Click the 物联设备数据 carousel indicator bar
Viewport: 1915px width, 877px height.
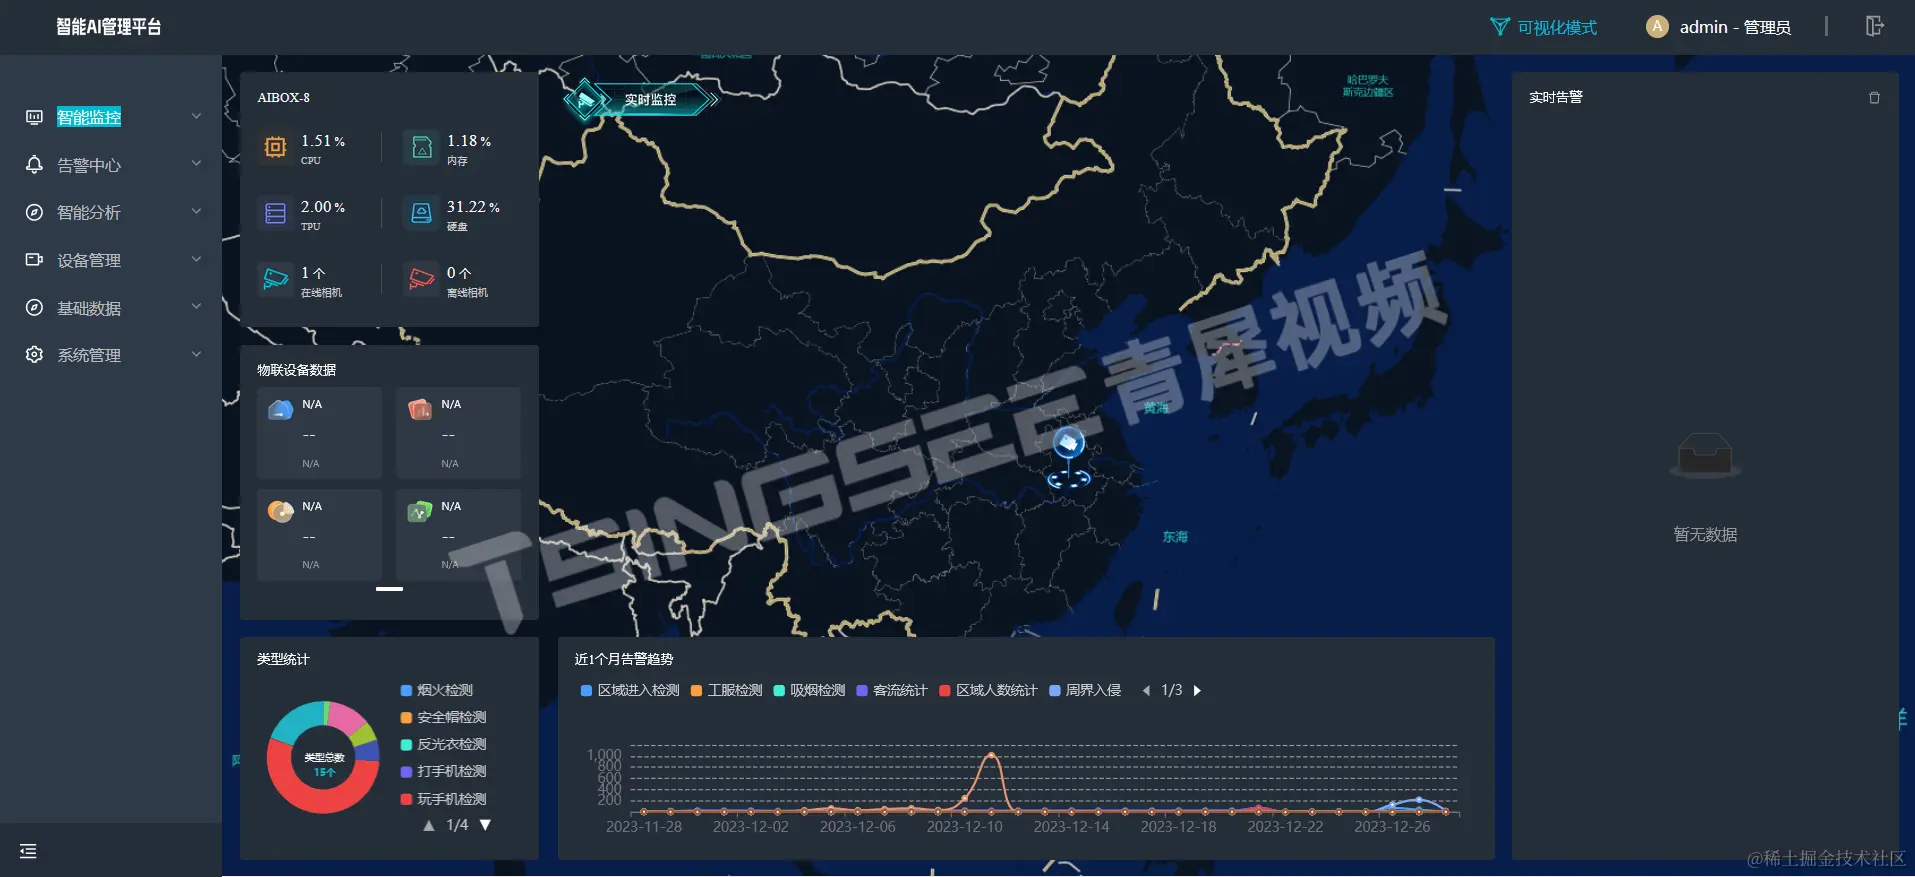tap(389, 589)
